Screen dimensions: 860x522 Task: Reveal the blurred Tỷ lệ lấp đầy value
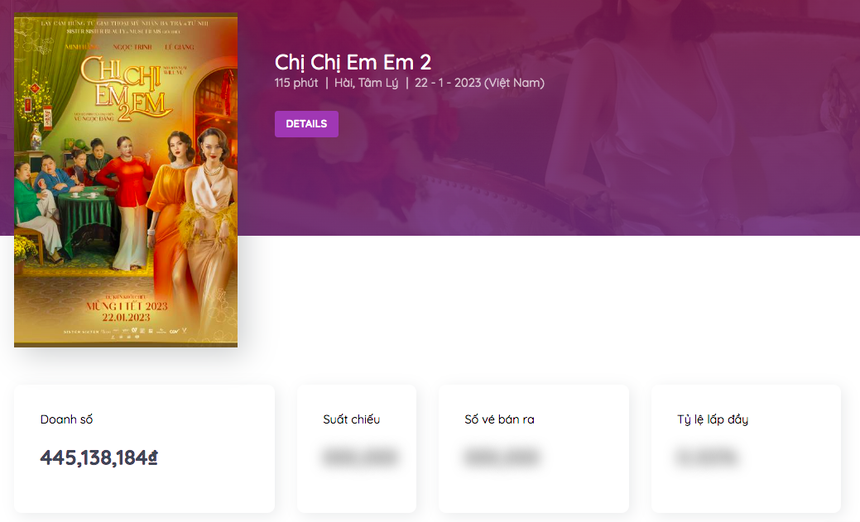pos(706,457)
